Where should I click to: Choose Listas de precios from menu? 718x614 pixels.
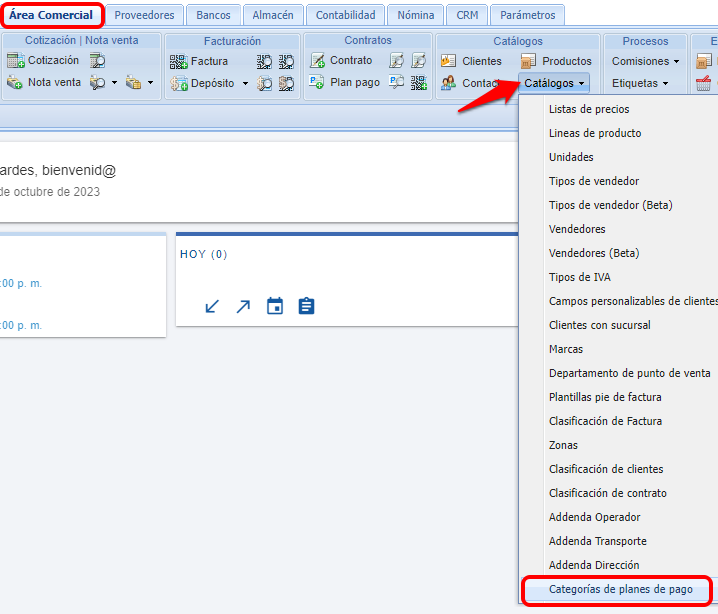589,109
